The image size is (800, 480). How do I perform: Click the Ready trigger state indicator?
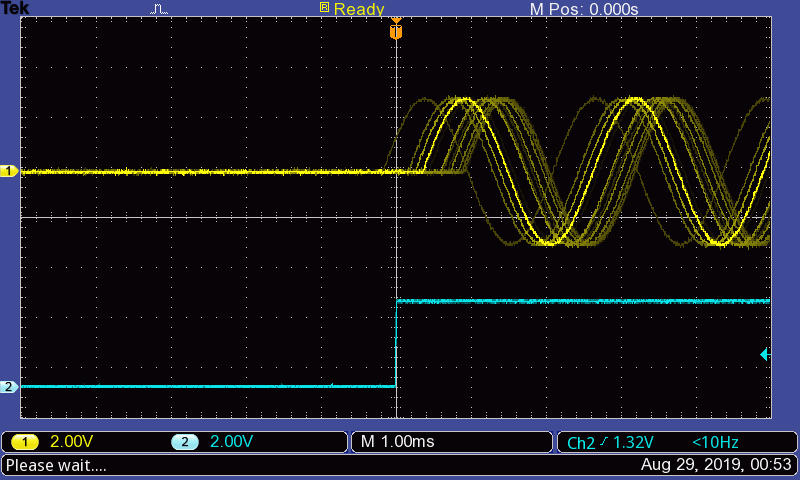coord(359,9)
